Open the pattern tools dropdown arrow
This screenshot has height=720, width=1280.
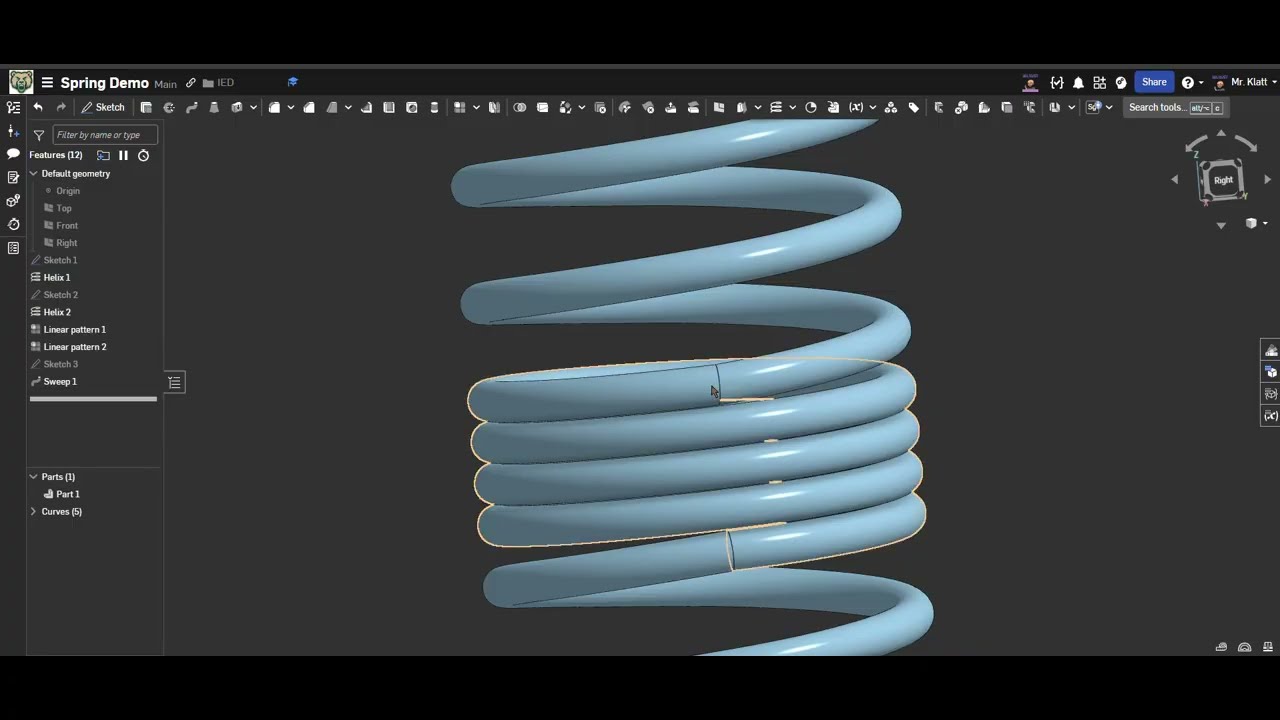[x=476, y=107]
